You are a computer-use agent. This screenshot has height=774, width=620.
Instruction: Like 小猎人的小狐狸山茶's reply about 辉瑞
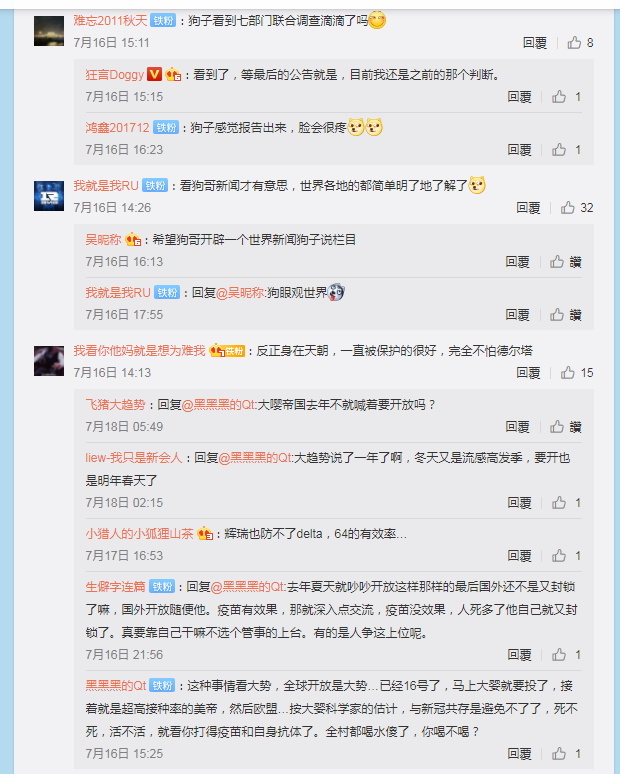559,556
